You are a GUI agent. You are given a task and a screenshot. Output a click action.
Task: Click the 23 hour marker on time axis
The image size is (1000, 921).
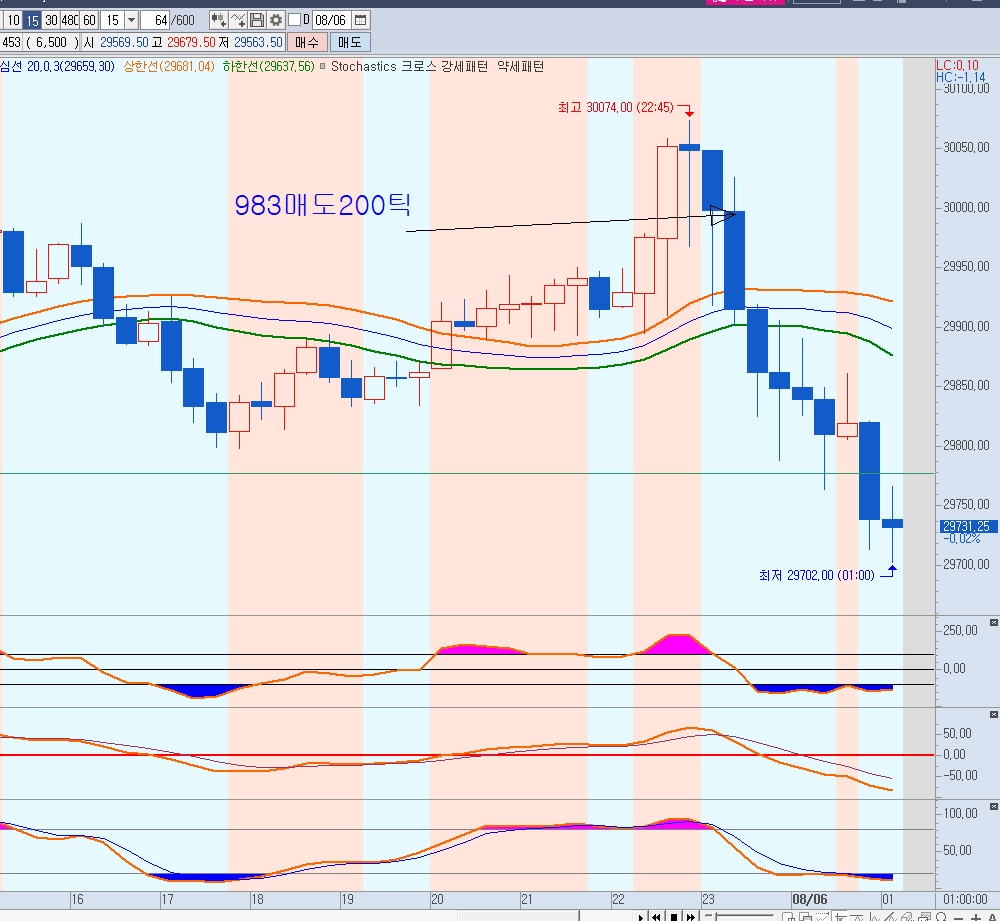708,899
